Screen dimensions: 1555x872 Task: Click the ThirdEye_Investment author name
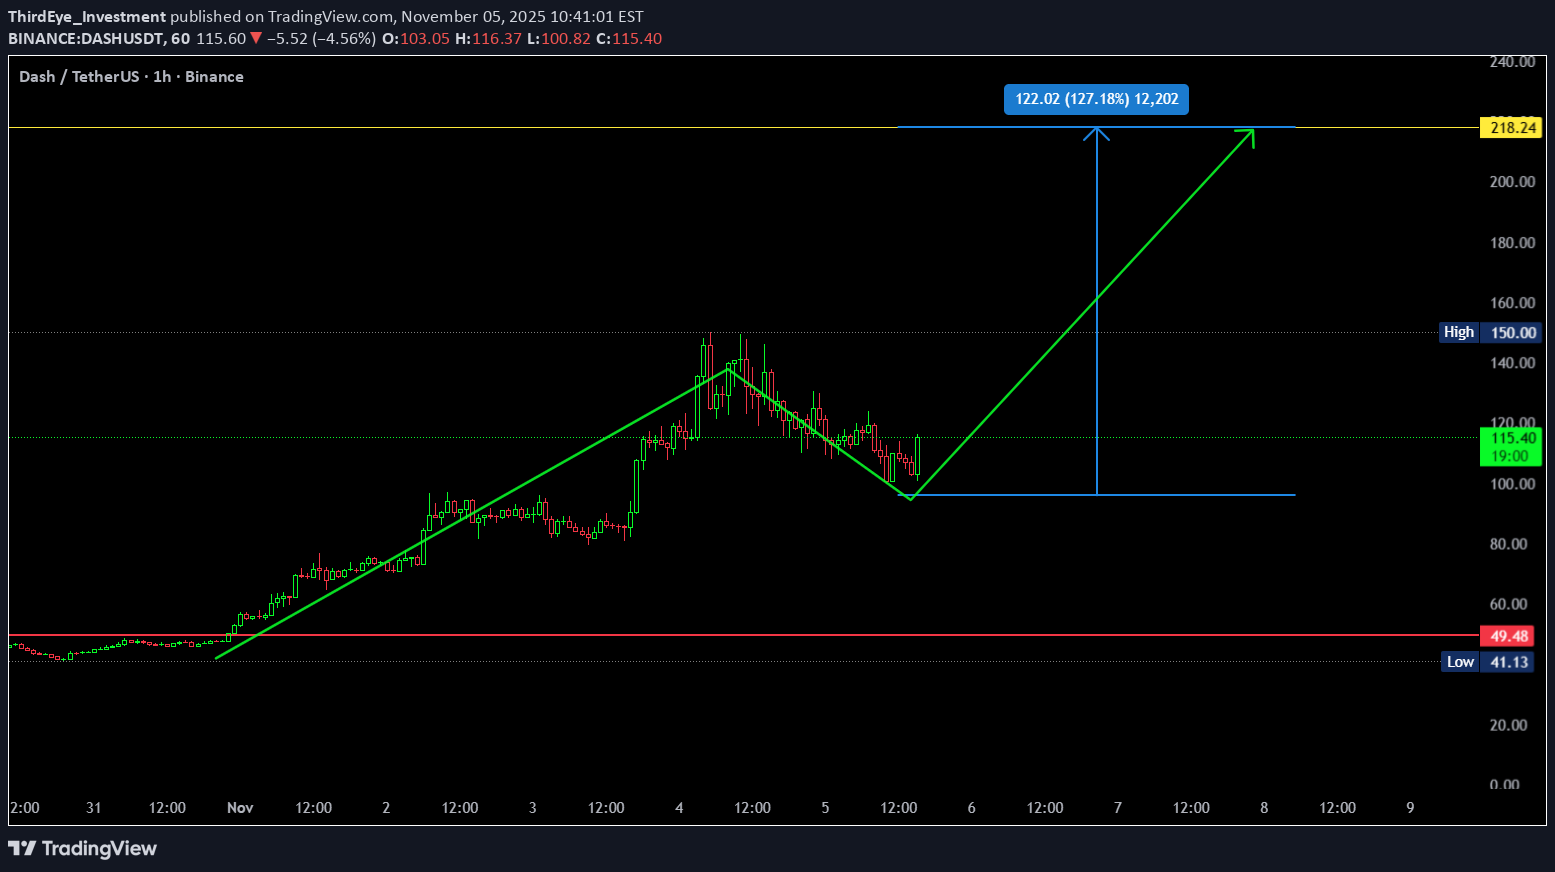pyautogui.click(x=87, y=17)
